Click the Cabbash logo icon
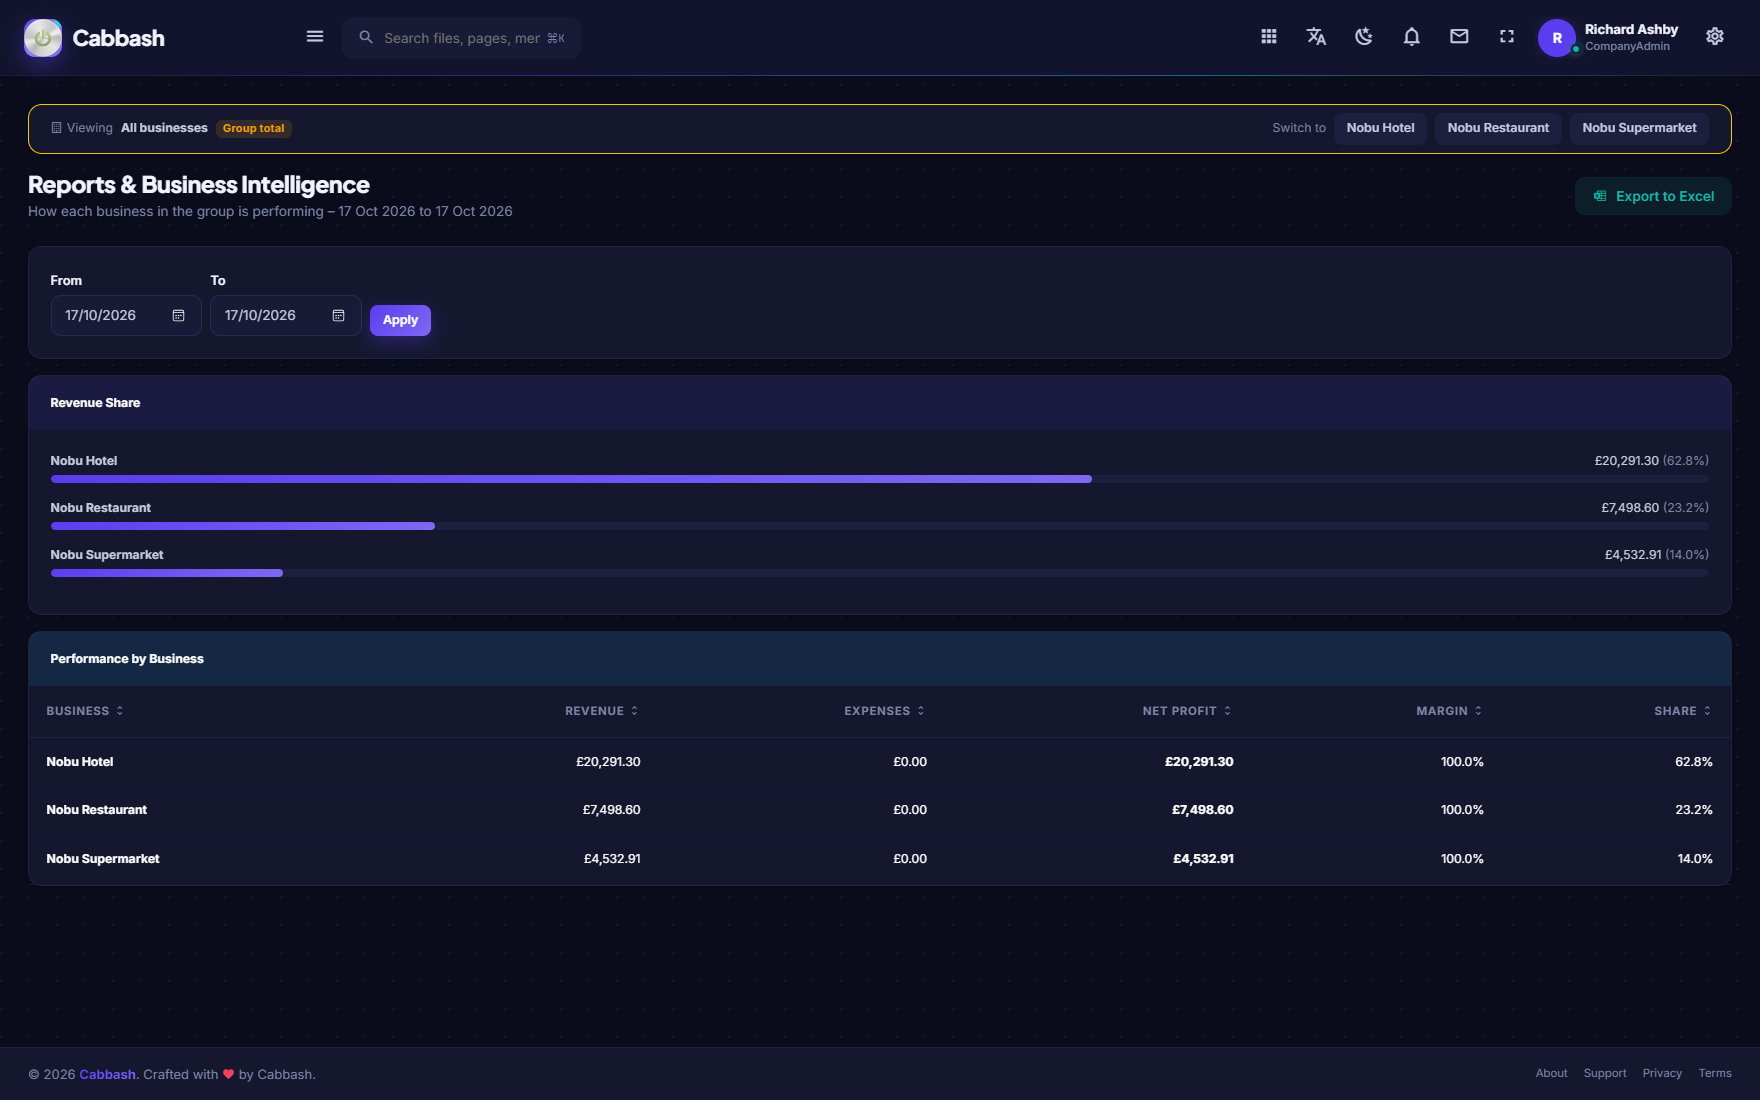 click(43, 38)
